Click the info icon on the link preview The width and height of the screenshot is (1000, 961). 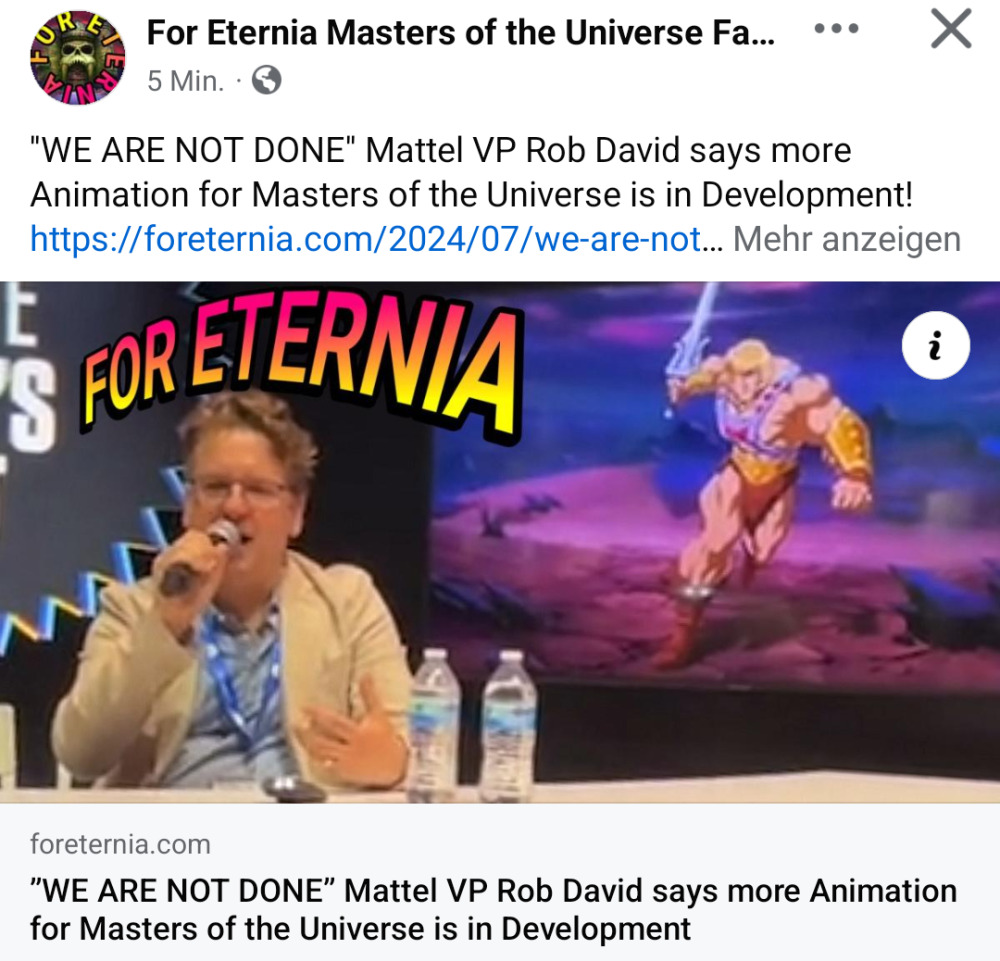[936, 345]
